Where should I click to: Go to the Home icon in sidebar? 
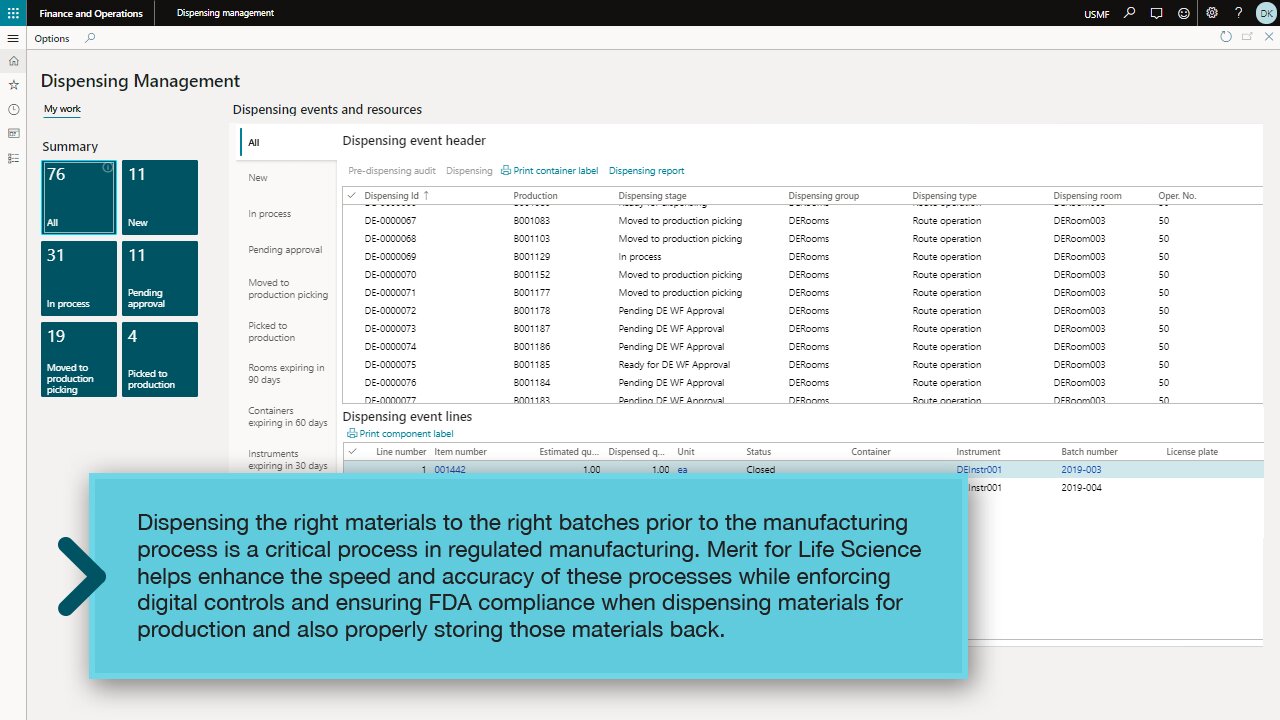(13, 61)
